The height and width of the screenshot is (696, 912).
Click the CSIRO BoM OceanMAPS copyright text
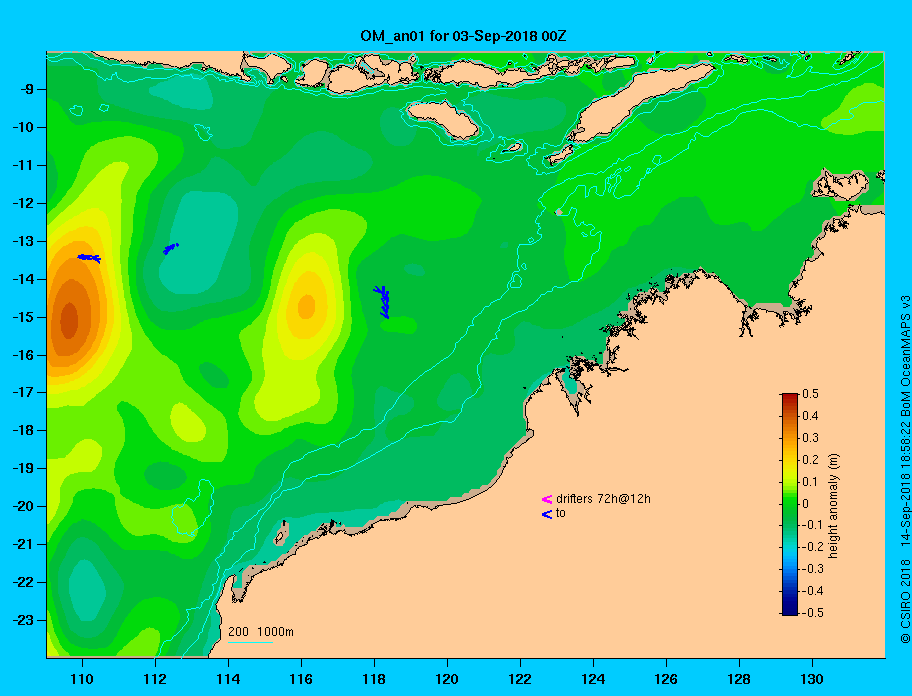(905, 469)
